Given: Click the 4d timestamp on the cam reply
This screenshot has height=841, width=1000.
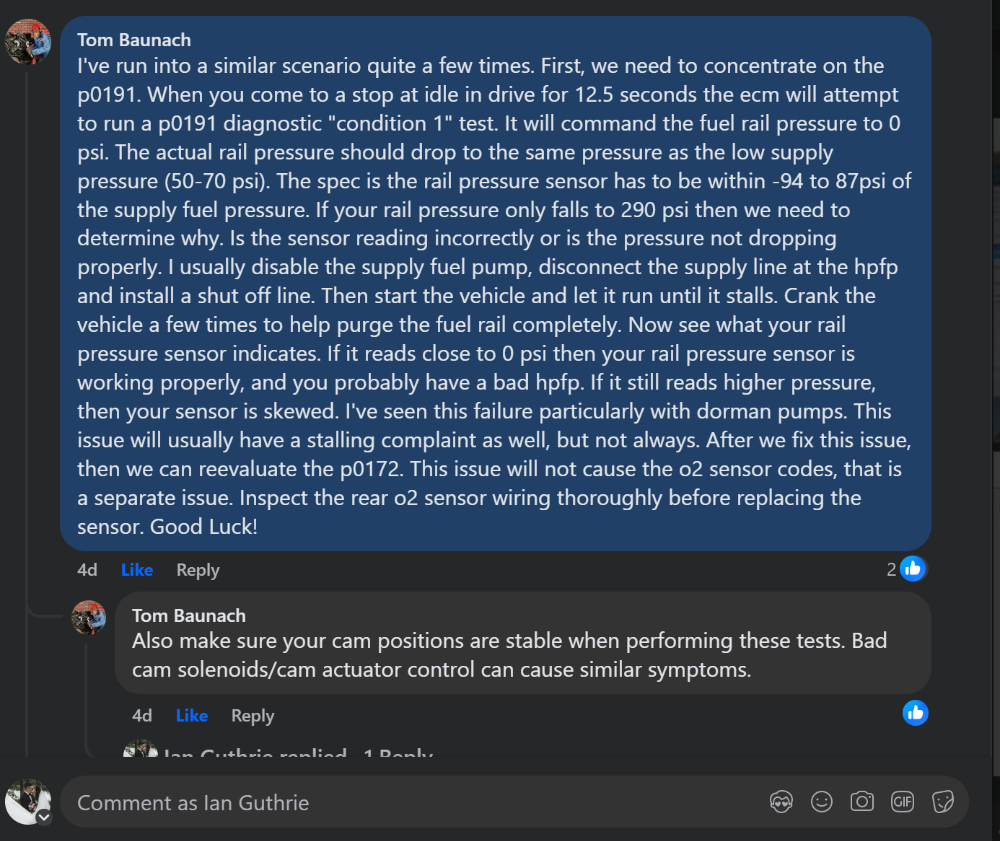Looking at the screenshot, I should (x=142, y=716).
